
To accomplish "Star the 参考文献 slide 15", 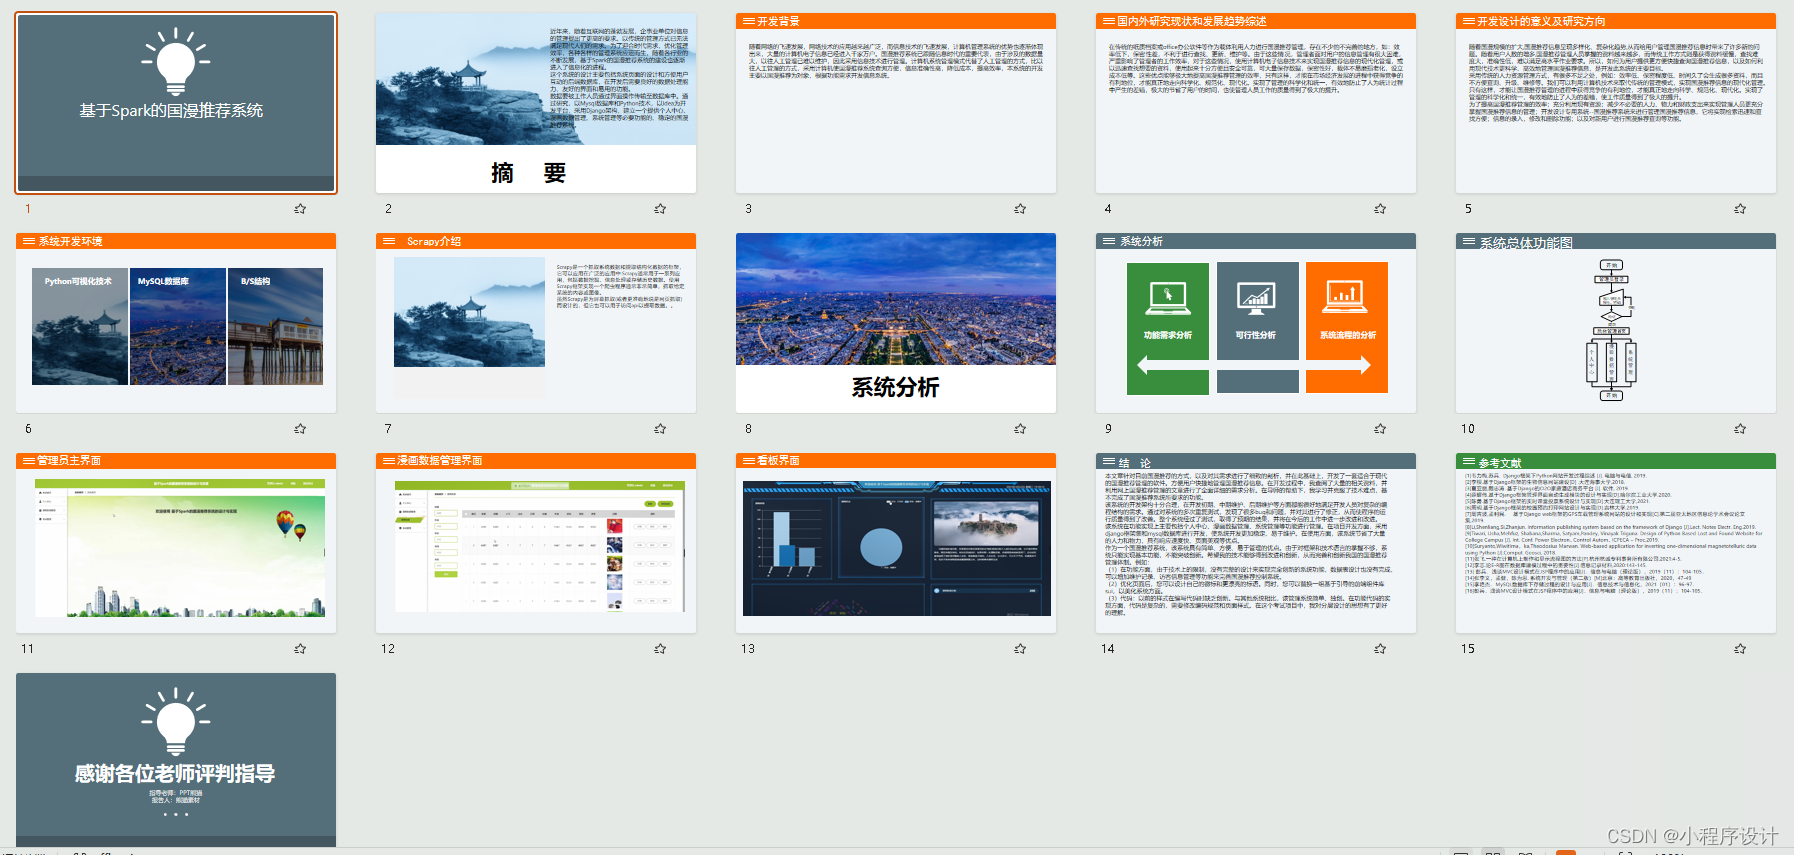I will point(1740,649).
